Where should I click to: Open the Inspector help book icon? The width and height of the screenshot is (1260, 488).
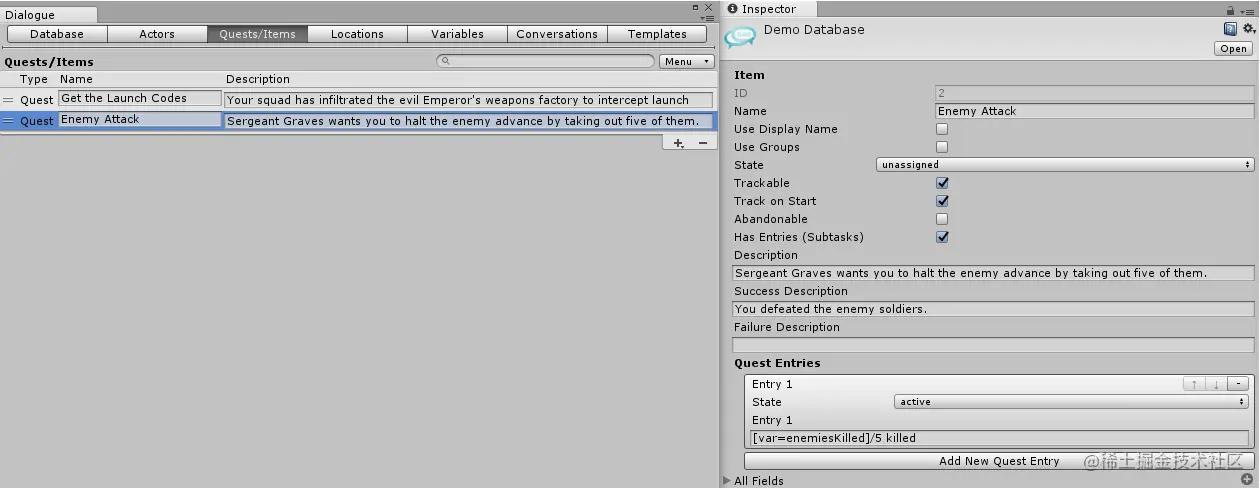pyautogui.click(x=1230, y=29)
